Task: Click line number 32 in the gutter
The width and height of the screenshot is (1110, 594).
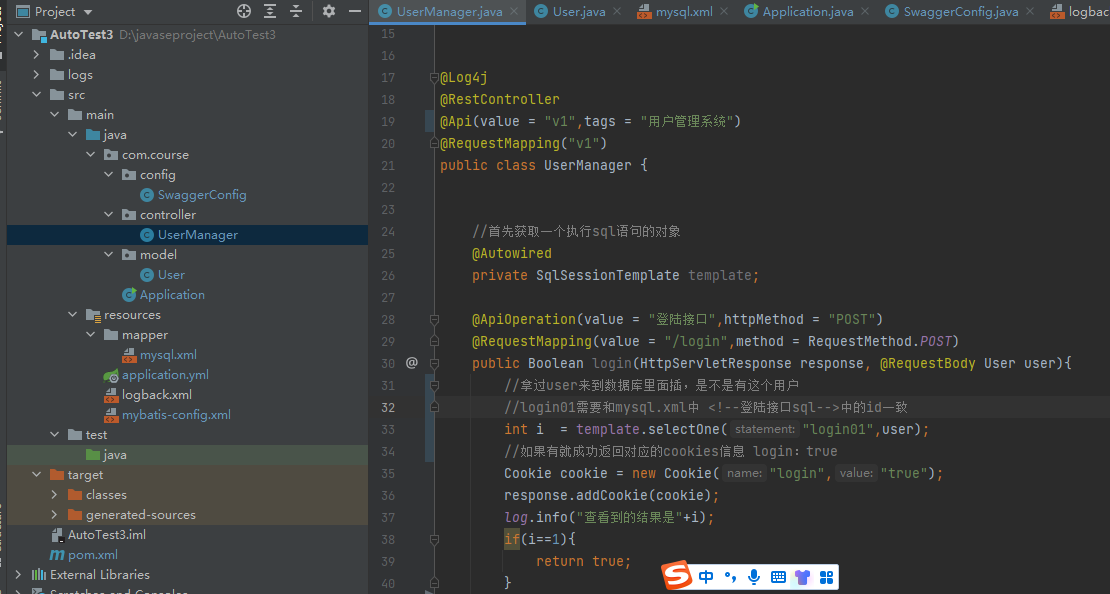Action: (x=388, y=407)
